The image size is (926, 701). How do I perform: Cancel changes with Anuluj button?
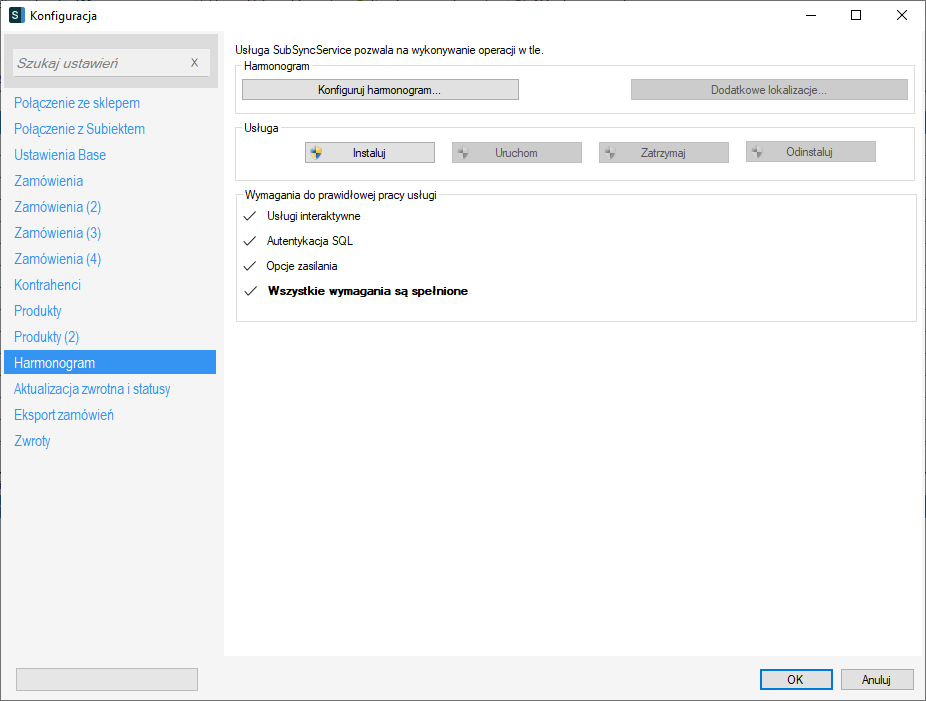pos(876,680)
